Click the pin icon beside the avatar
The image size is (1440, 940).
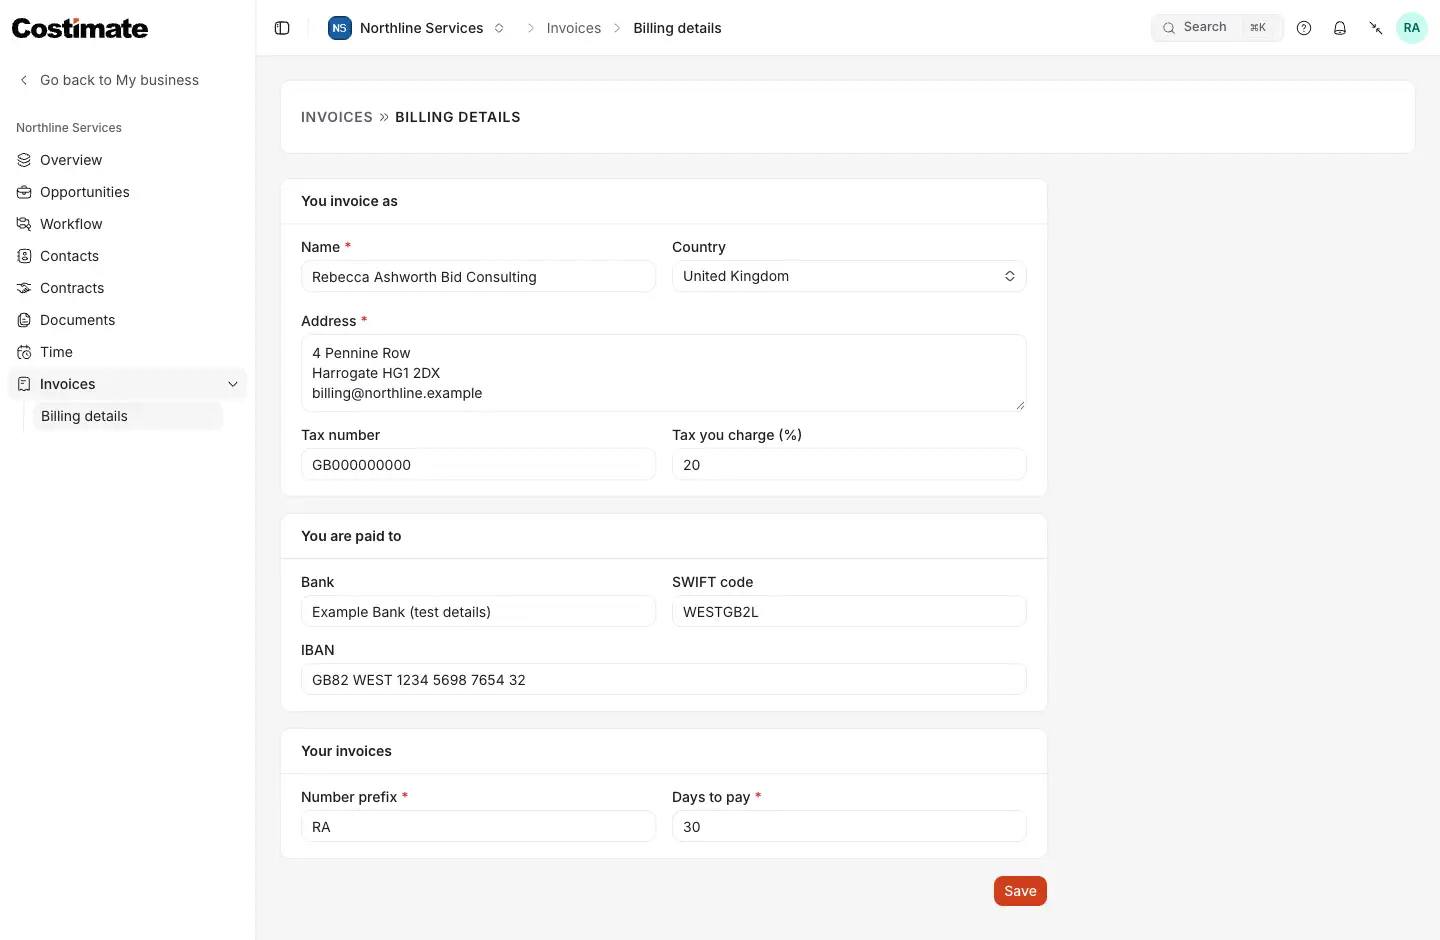click(1376, 28)
